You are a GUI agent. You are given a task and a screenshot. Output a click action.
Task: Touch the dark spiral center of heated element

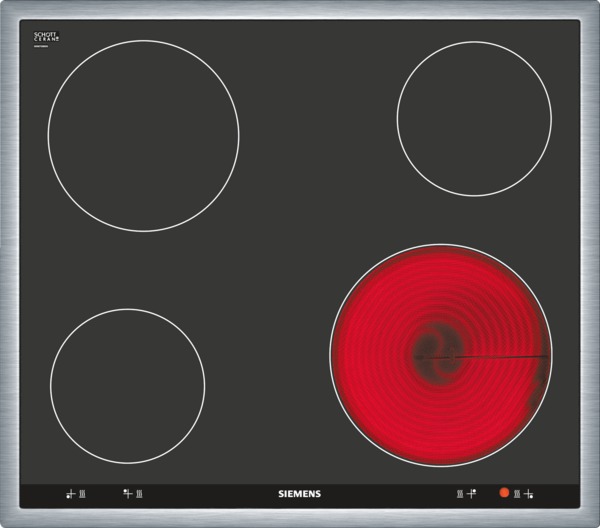point(437,350)
